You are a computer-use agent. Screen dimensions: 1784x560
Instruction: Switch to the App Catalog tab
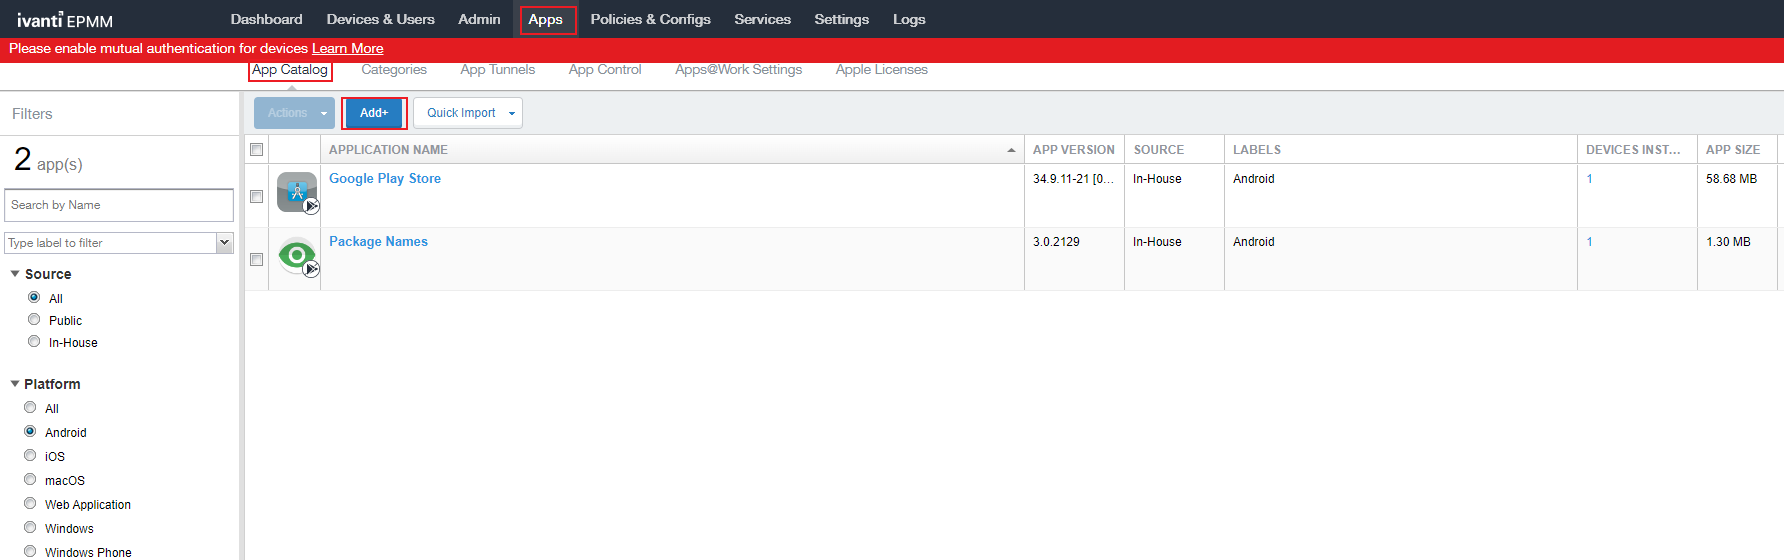click(x=290, y=70)
